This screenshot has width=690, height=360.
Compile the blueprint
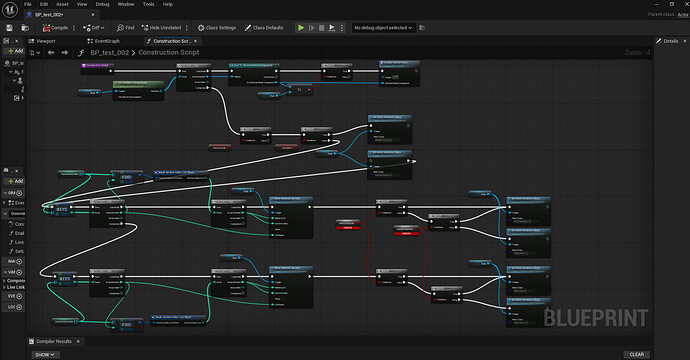click(x=55, y=28)
